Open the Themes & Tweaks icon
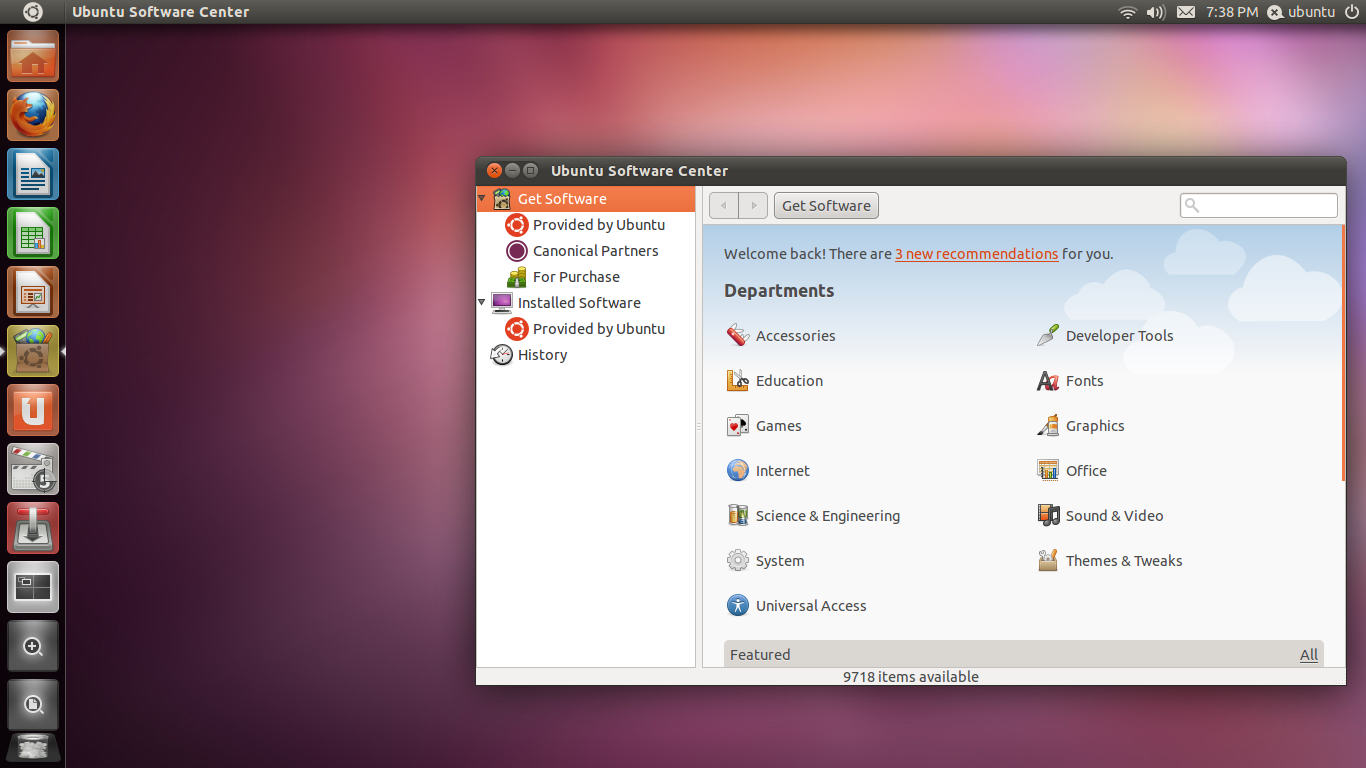Image resolution: width=1366 pixels, height=768 pixels. point(1048,561)
